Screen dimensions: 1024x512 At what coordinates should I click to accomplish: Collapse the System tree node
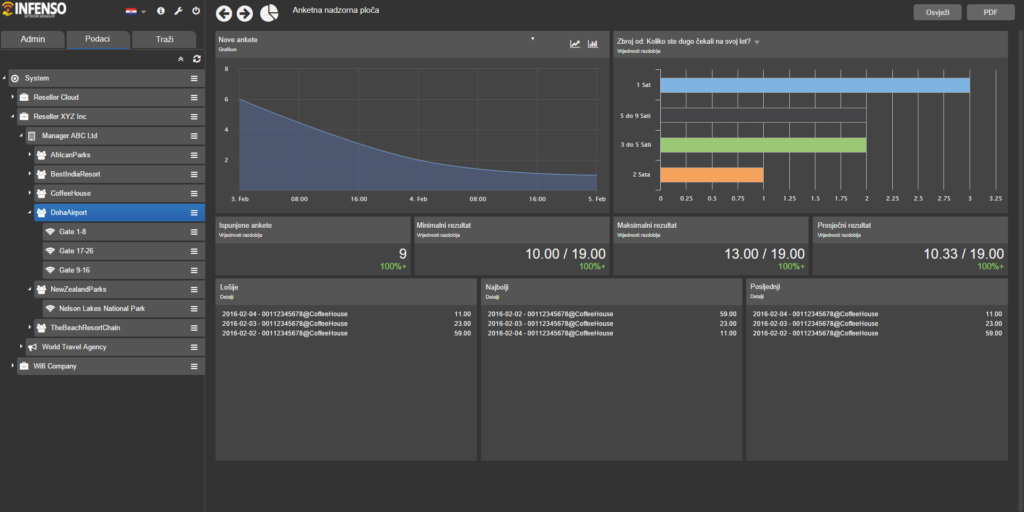pos(5,78)
